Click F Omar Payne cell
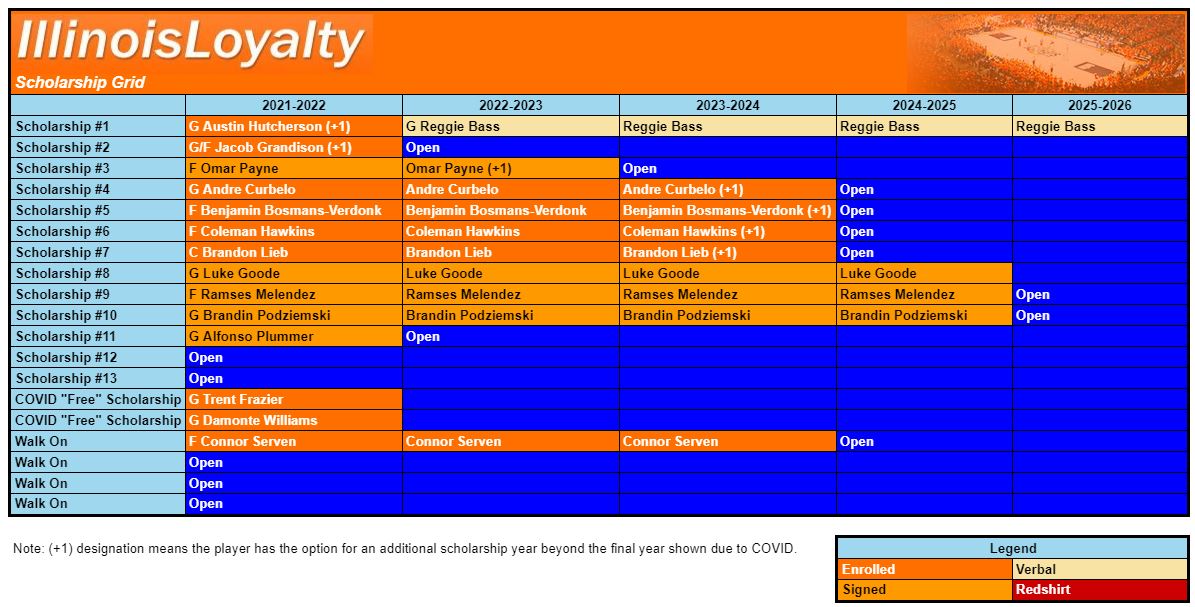 pyautogui.click(x=294, y=169)
